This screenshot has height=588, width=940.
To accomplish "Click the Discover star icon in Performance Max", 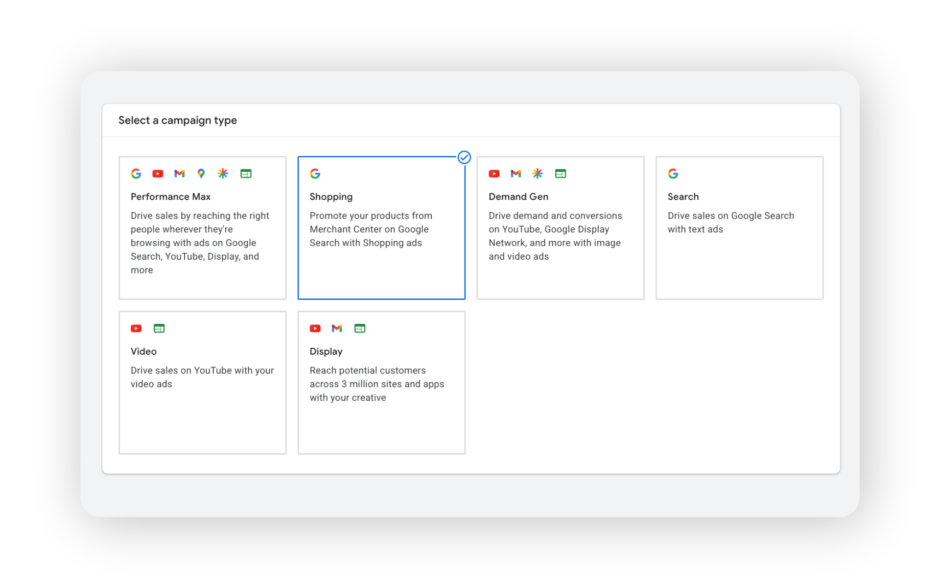I will [223, 174].
